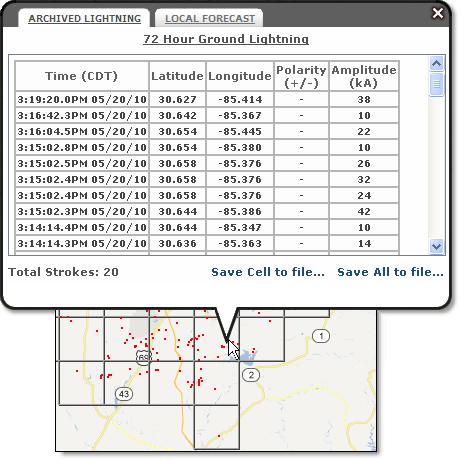The height and width of the screenshot is (460, 460).
Task: Click lake area near cursor on map
Action: coord(247,356)
